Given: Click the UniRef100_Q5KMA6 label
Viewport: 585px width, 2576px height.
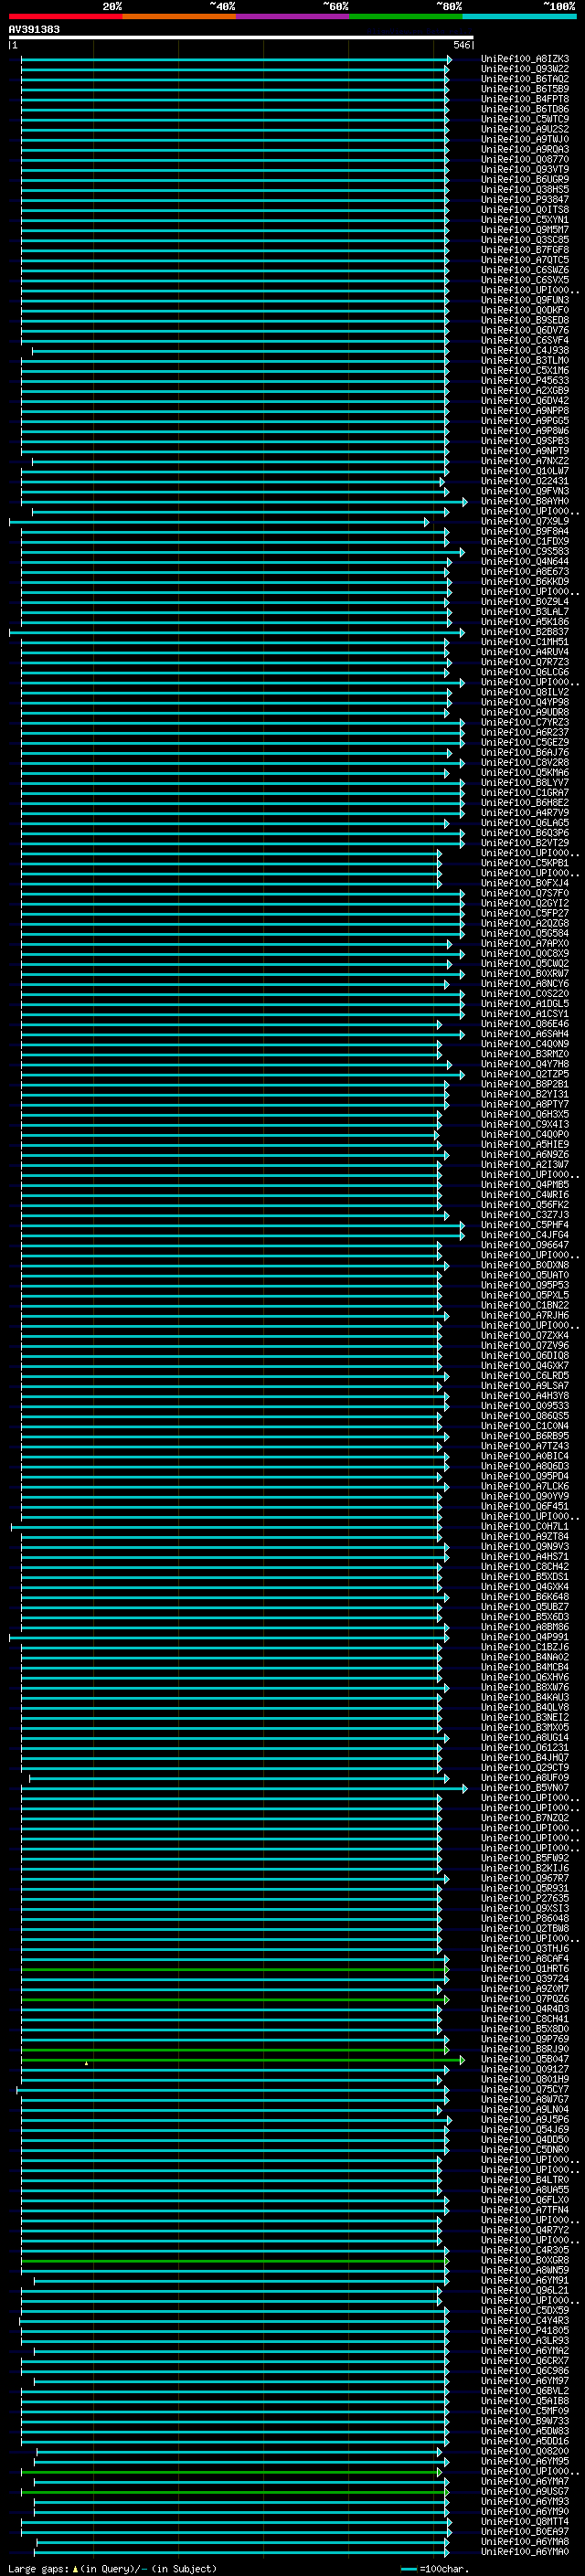Looking at the screenshot, I should coord(524,773).
